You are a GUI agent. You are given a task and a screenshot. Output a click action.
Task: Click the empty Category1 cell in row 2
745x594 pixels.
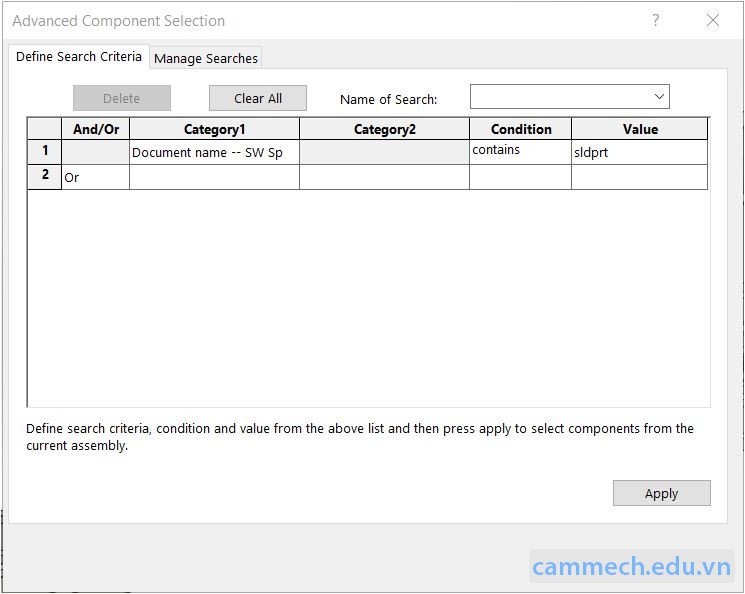214,177
